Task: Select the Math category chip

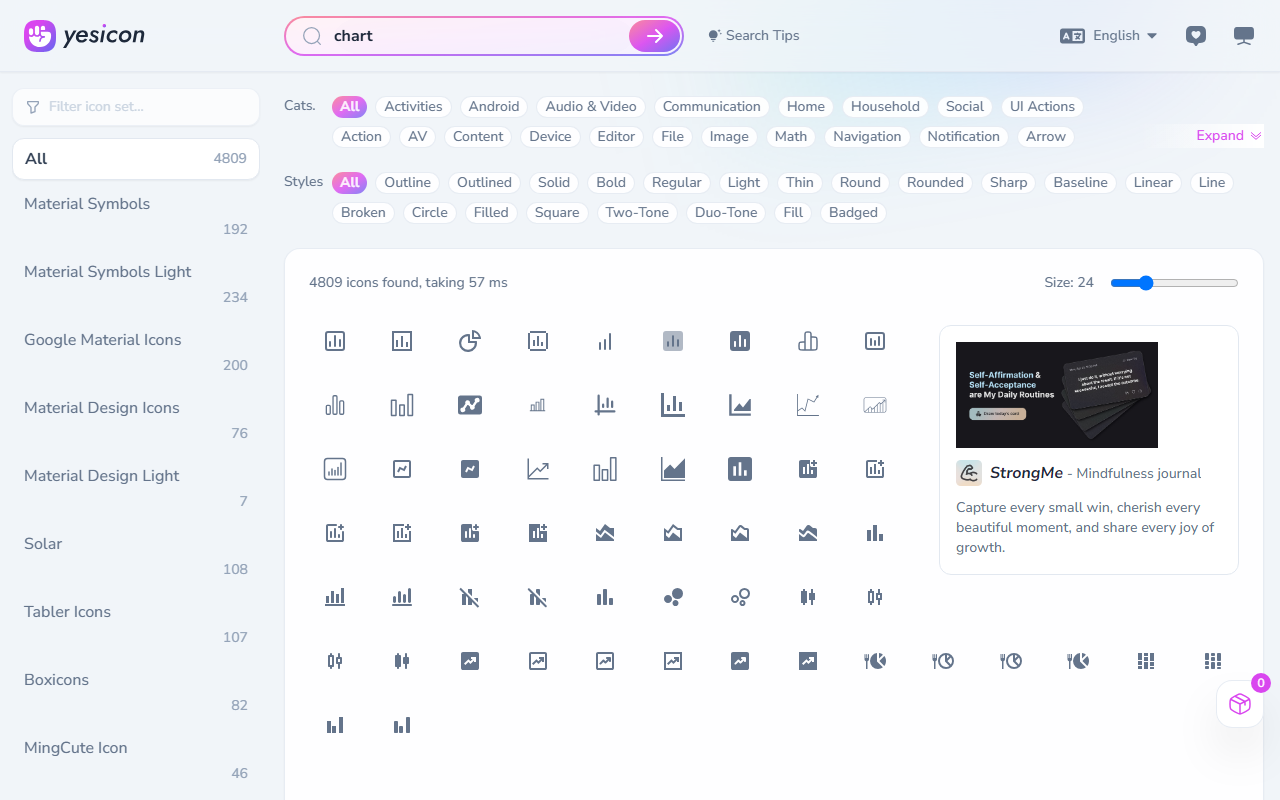Action: click(x=791, y=137)
